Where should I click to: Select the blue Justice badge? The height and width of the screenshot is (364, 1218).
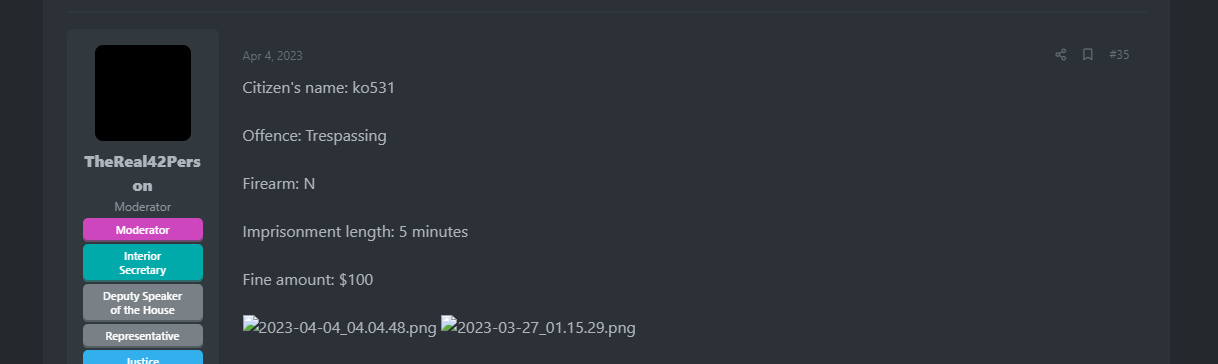coord(143,358)
